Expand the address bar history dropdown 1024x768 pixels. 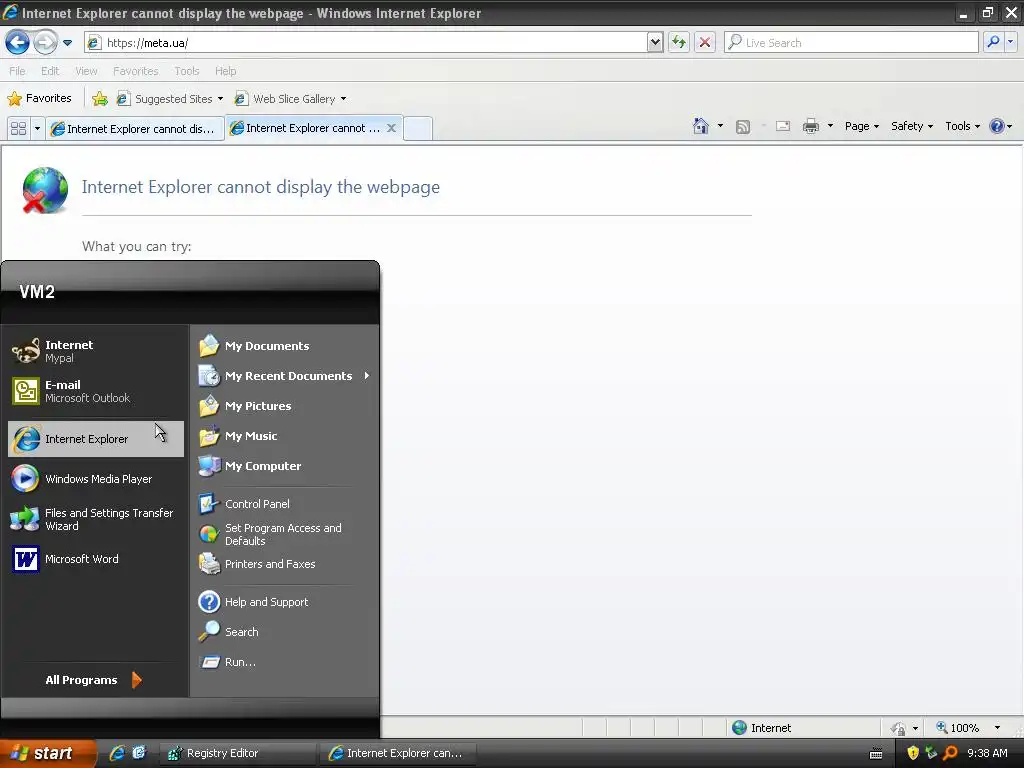(x=655, y=43)
